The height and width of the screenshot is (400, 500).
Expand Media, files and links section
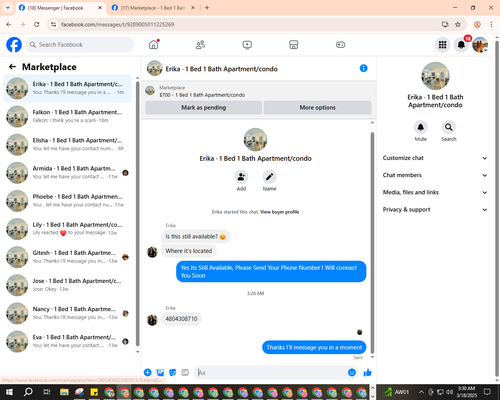pyautogui.click(x=435, y=192)
